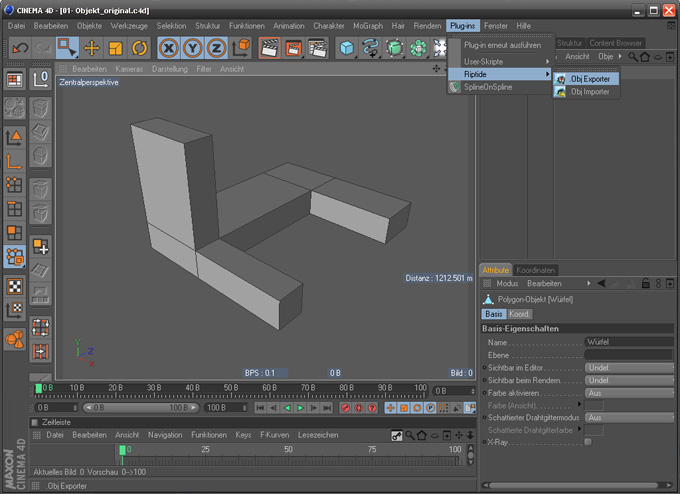Enable the X-Ray checkbox

coord(588,441)
